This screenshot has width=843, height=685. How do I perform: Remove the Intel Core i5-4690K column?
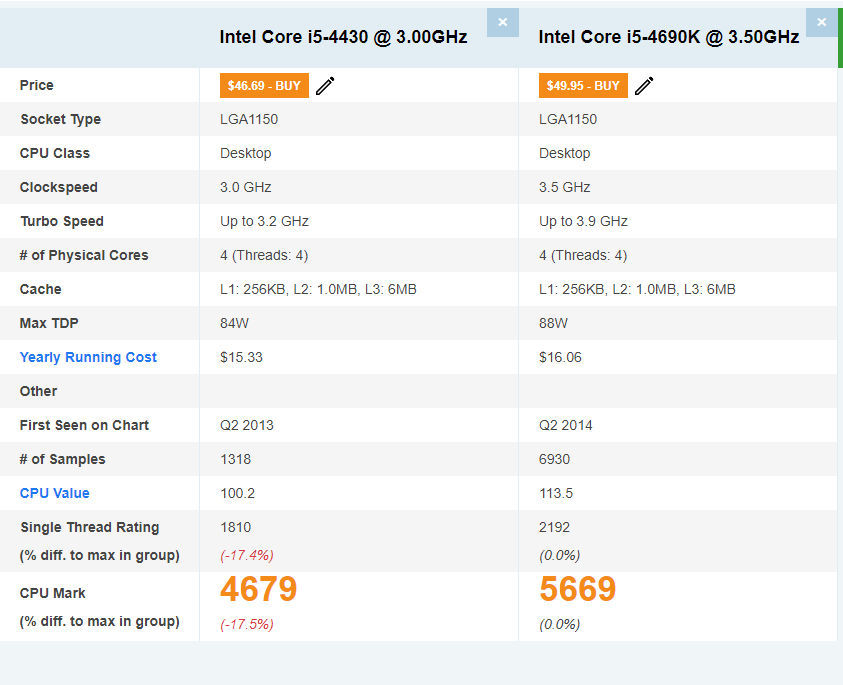[821, 22]
